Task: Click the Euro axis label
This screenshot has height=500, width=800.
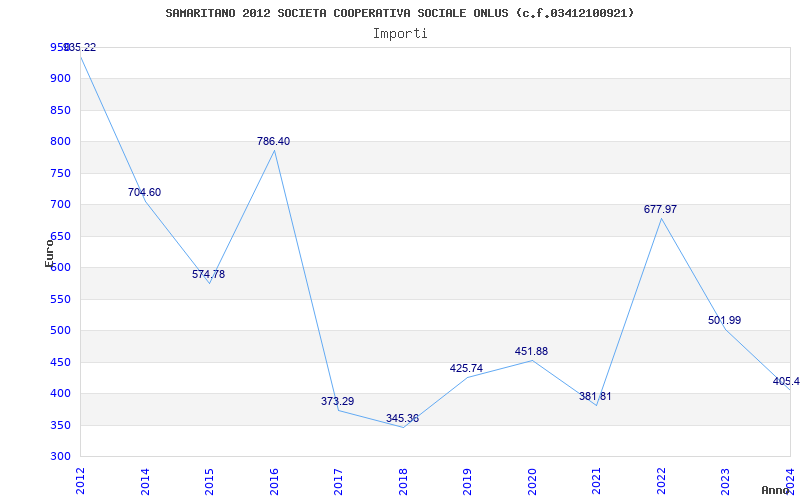Action: (49, 253)
